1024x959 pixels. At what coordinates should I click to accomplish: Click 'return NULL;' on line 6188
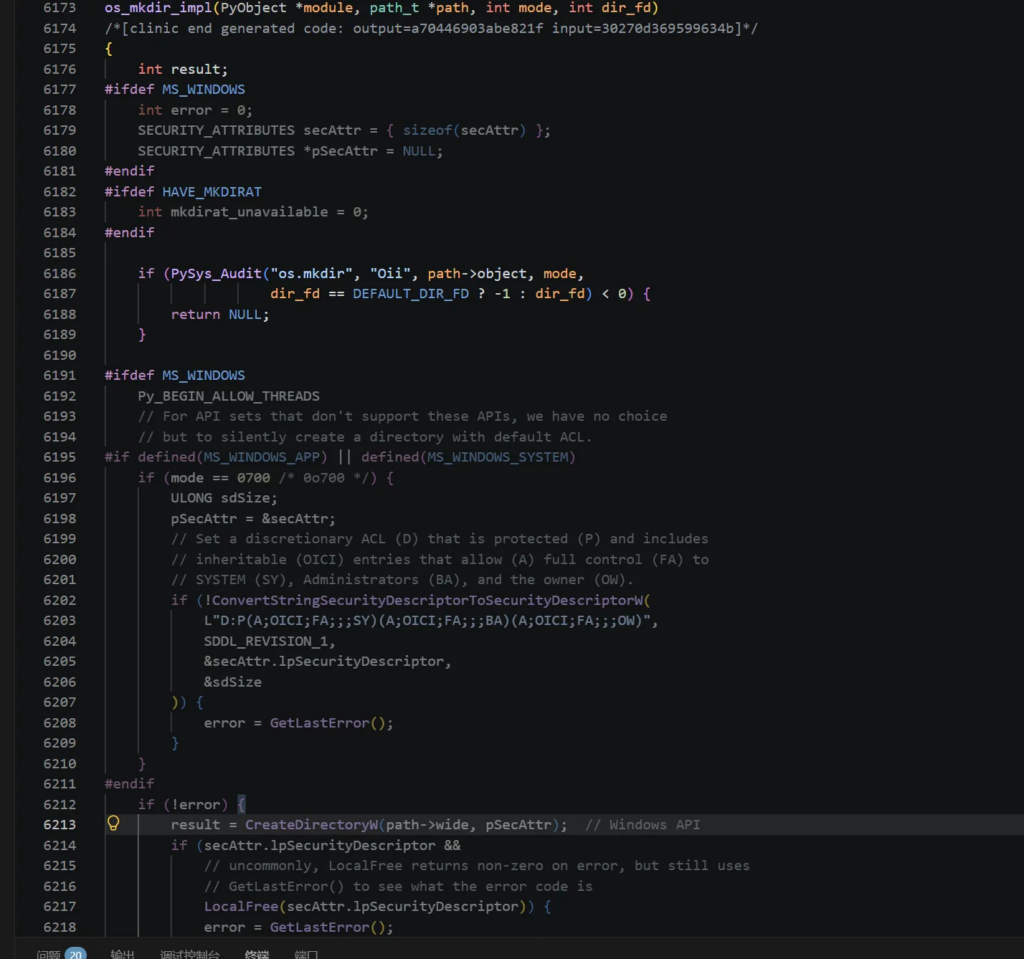[219, 314]
